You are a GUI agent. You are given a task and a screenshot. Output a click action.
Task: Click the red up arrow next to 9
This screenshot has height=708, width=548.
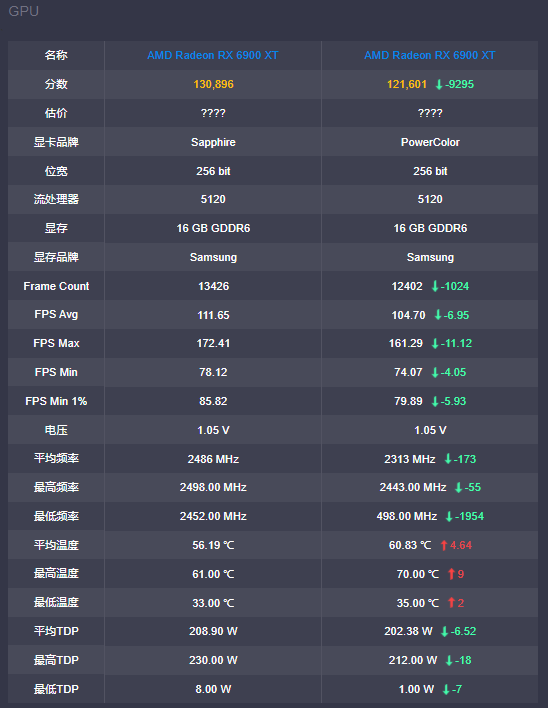[451, 574]
